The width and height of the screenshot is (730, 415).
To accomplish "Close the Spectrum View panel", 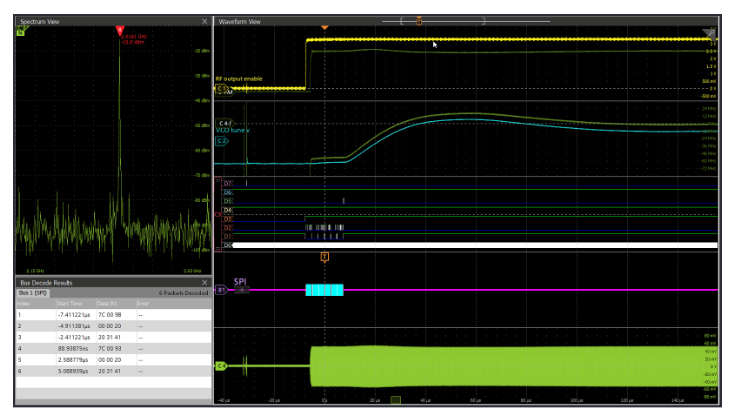I will tap(205, 20).
